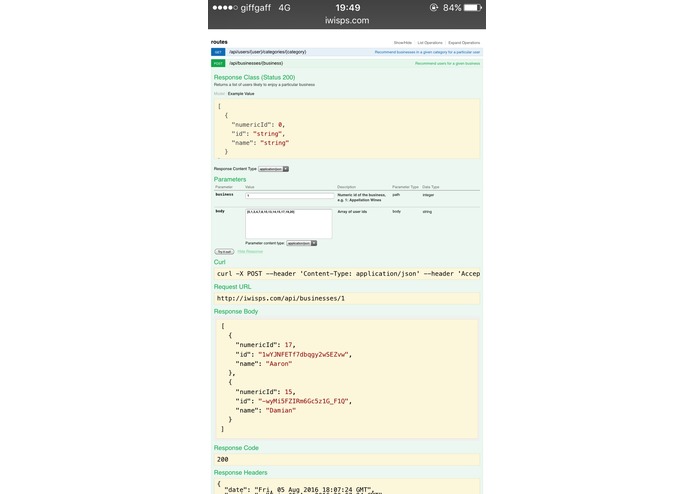Open the /api/users/{user}/categories/{category} path
The image size is (695, 494).
(268, 52)
